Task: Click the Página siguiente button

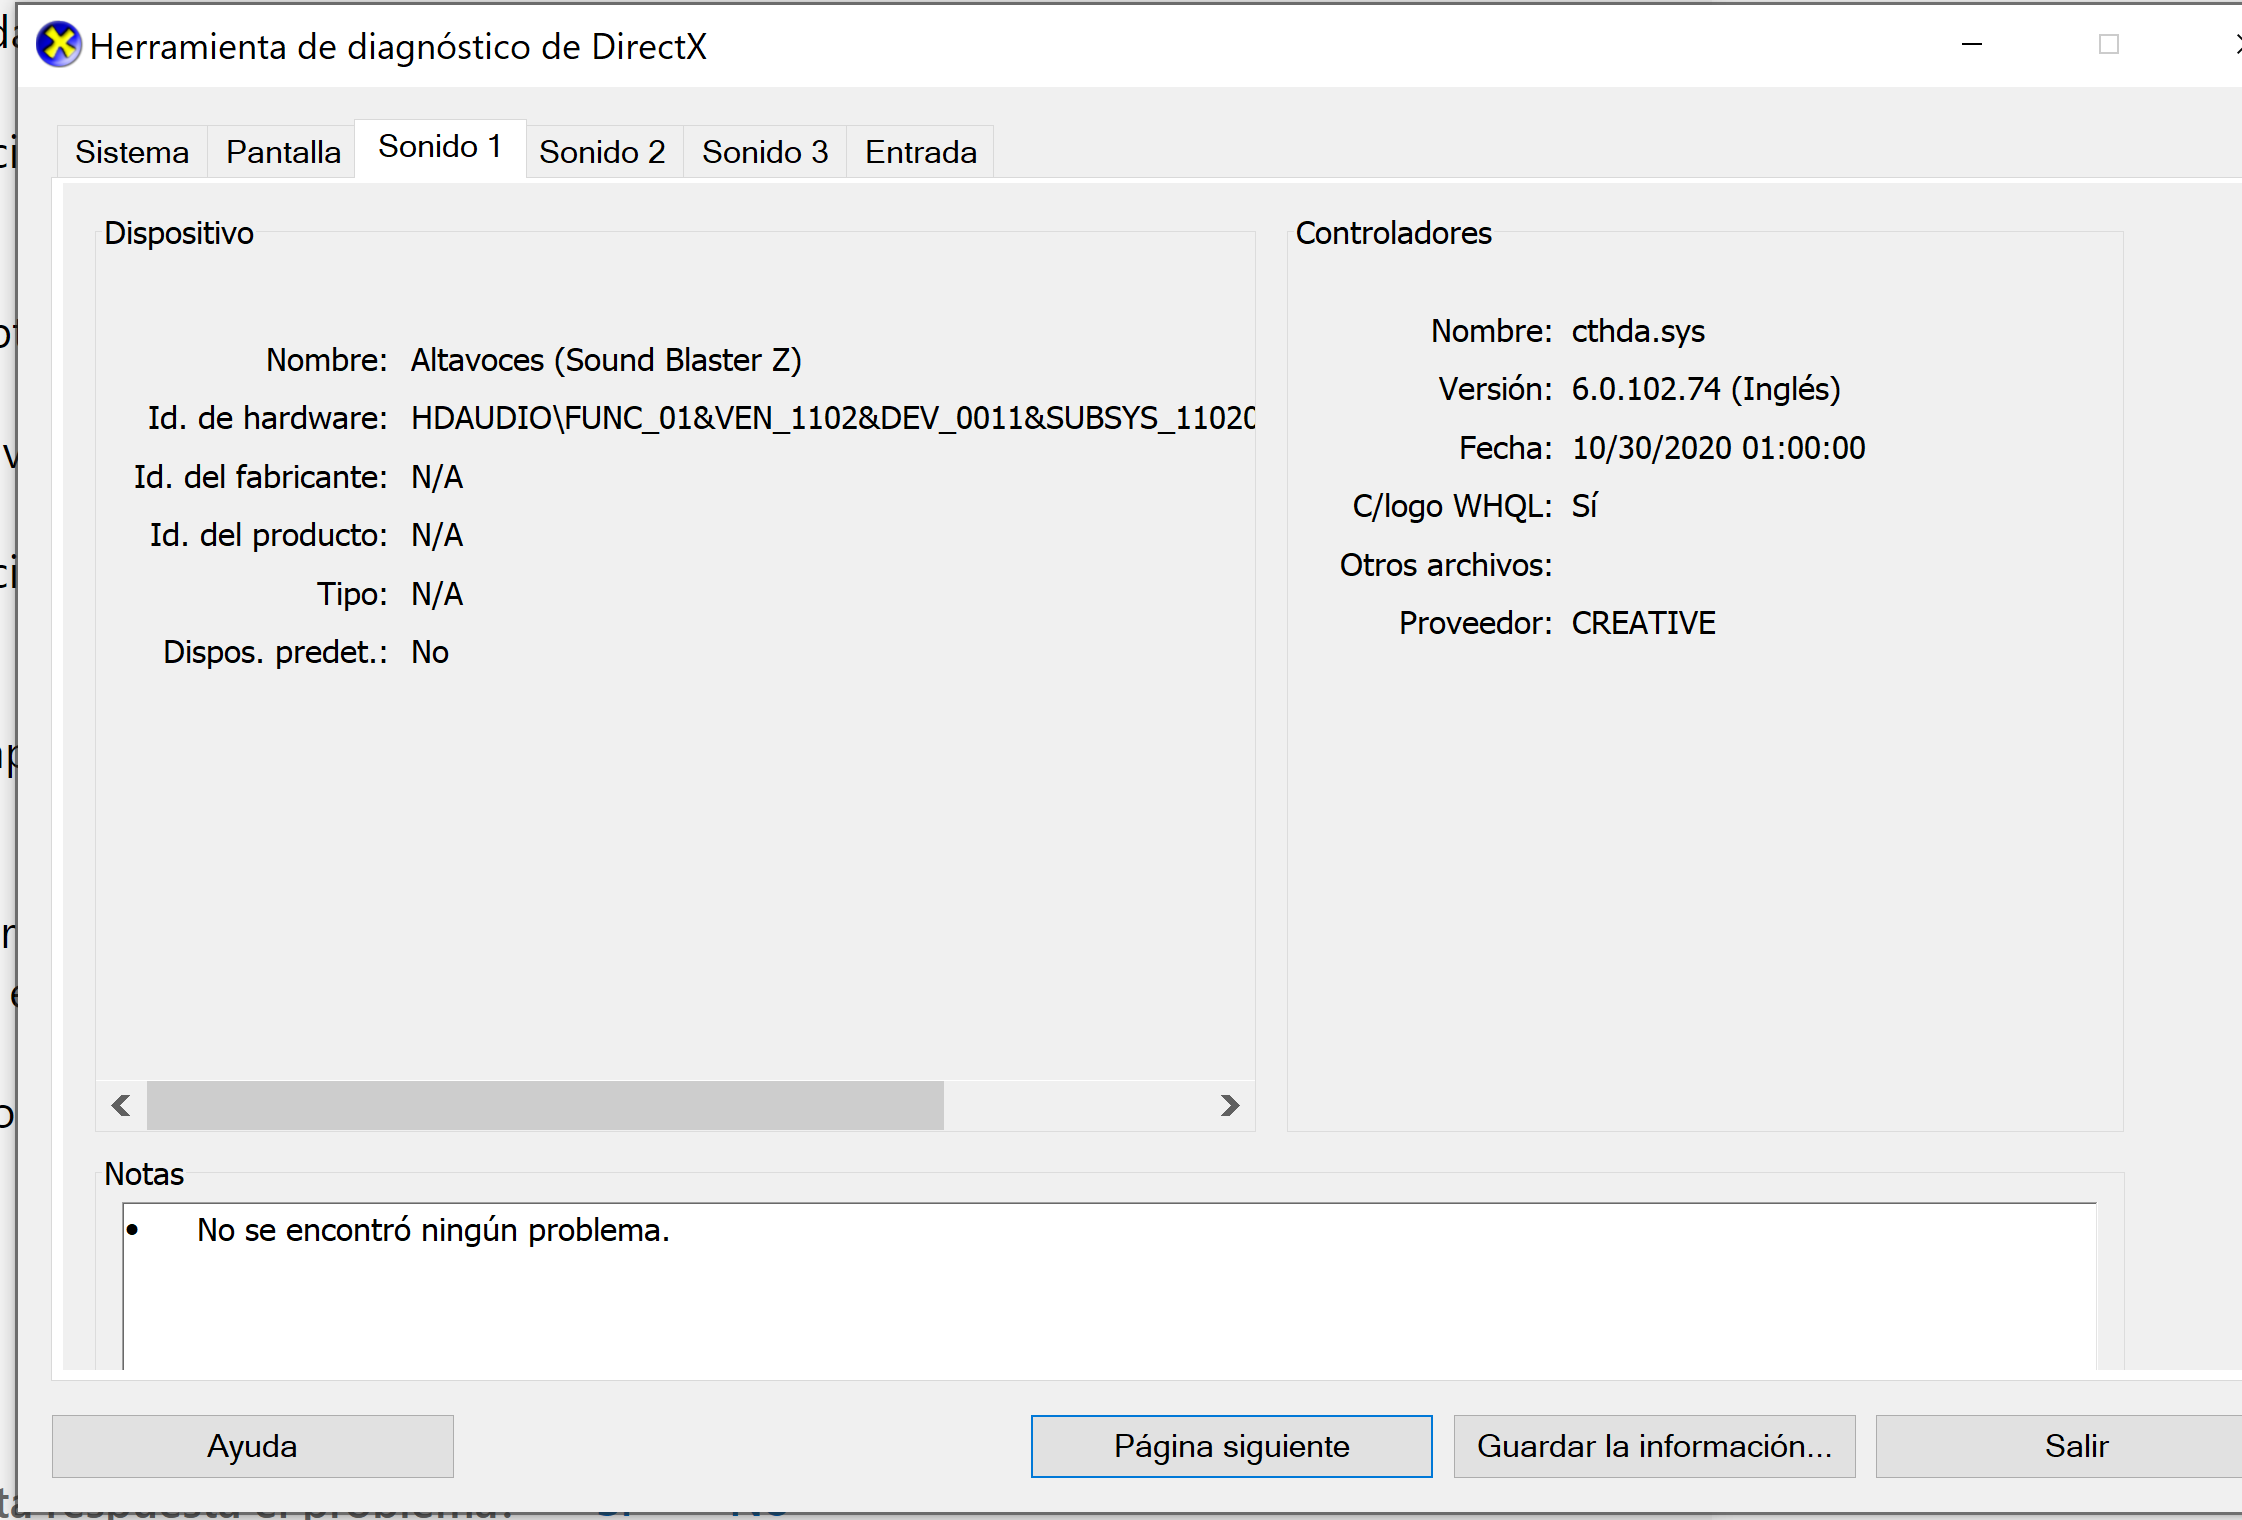Action: click(x=1231, y=1446)
